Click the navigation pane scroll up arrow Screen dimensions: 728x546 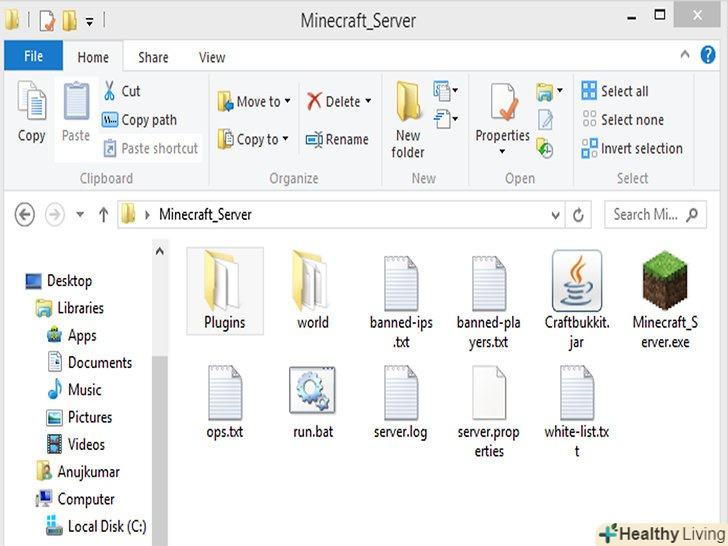(160, 252)
